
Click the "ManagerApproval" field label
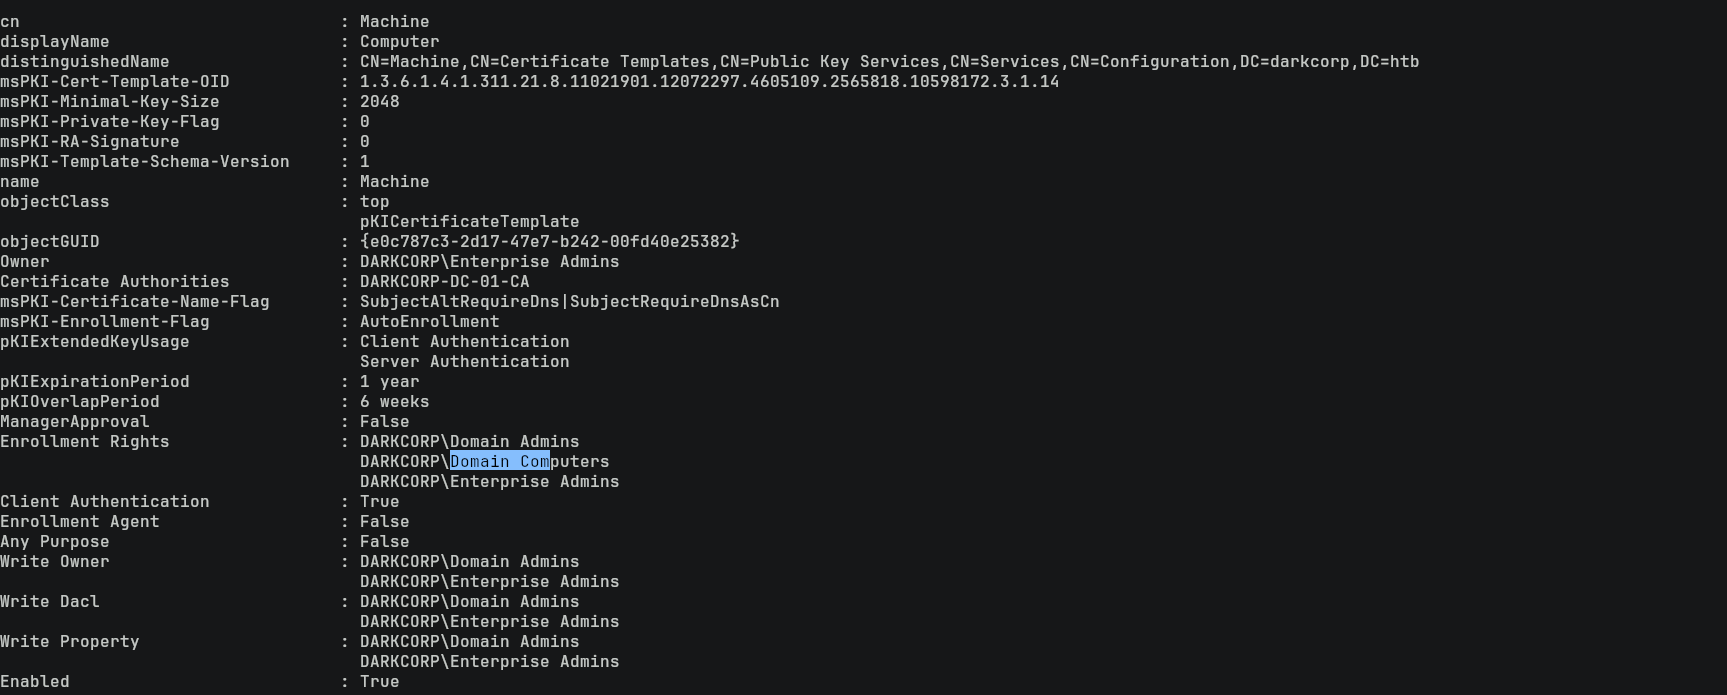coord(74,421)
